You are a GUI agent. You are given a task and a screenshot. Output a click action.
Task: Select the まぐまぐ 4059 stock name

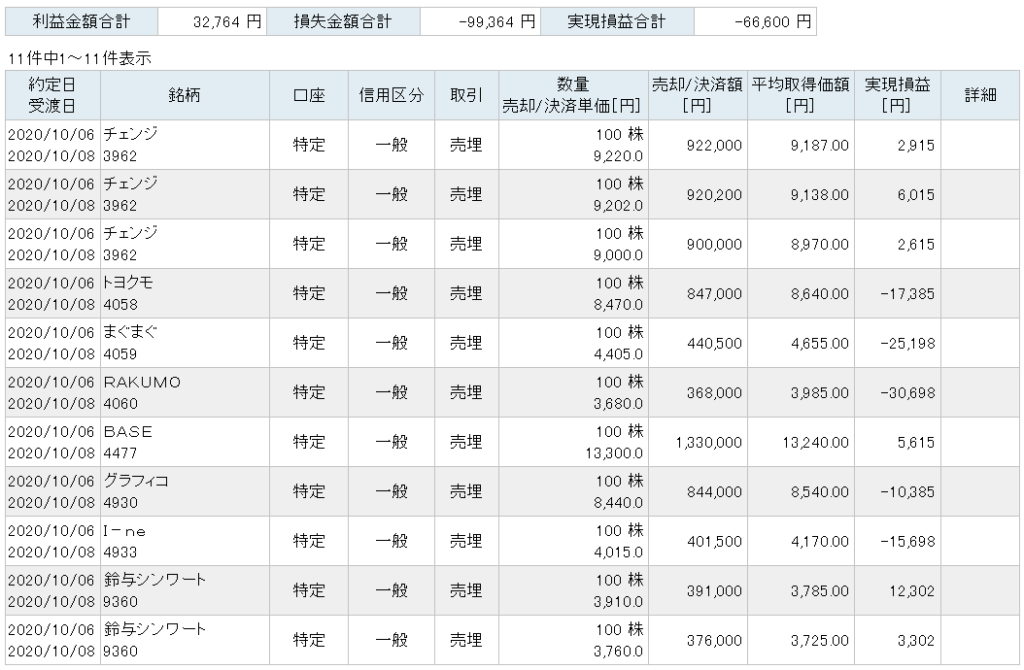point(185,343)
